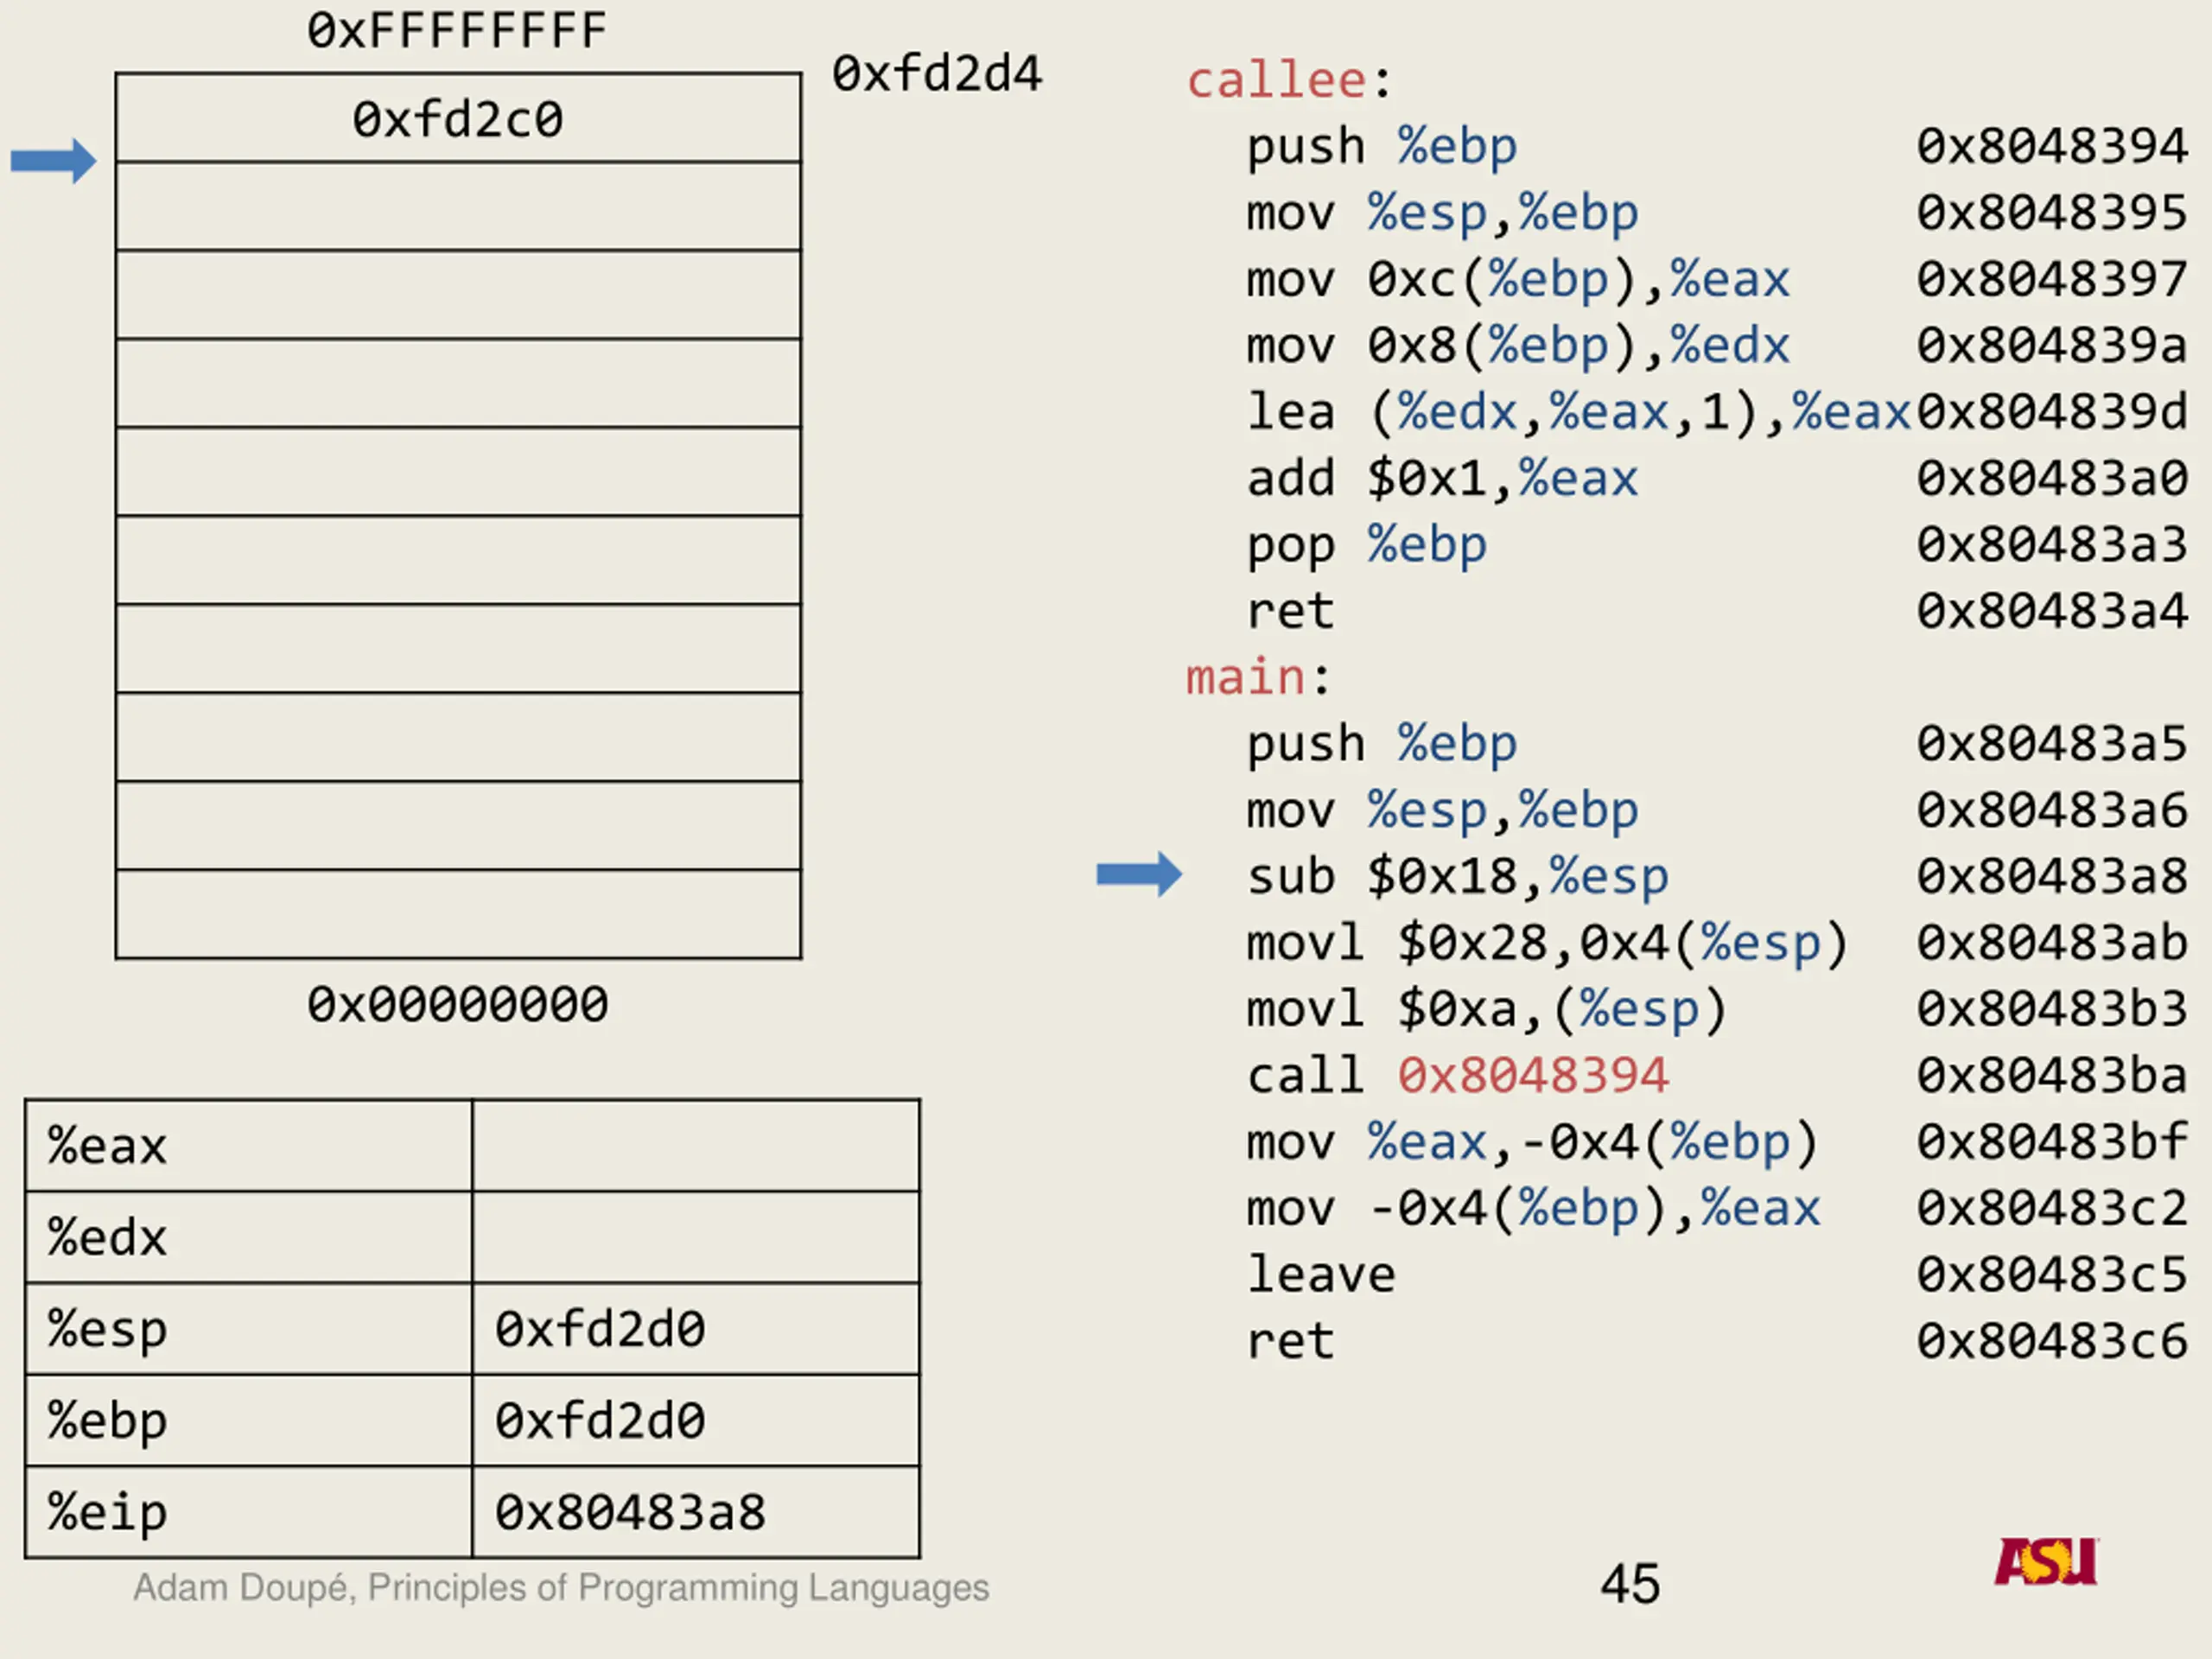Click the address 0x80483b3
Viewport: 2212px width, 1659px height.
click(2052, 1009)
